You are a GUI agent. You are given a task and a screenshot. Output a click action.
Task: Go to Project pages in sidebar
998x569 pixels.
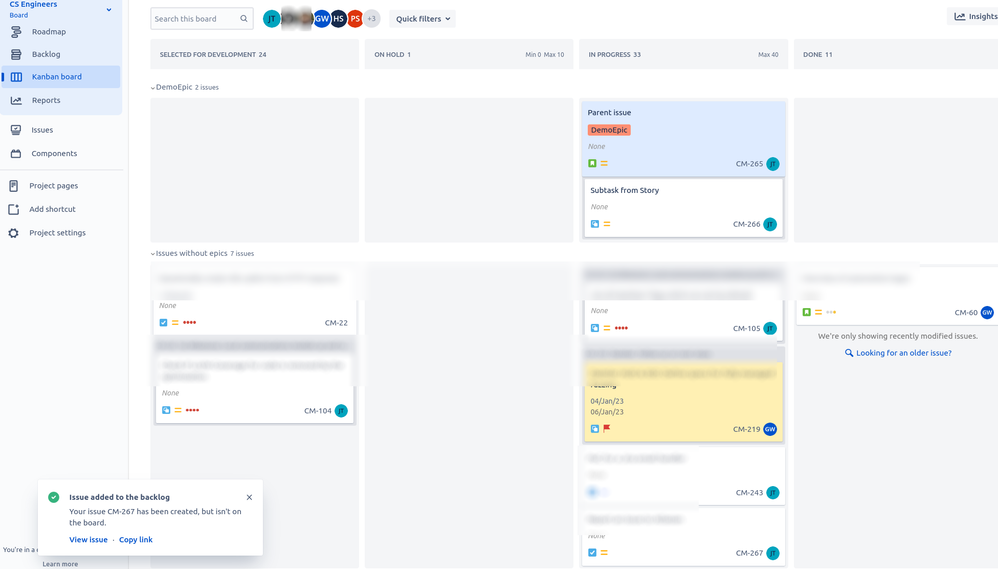(x=53, y=186)
